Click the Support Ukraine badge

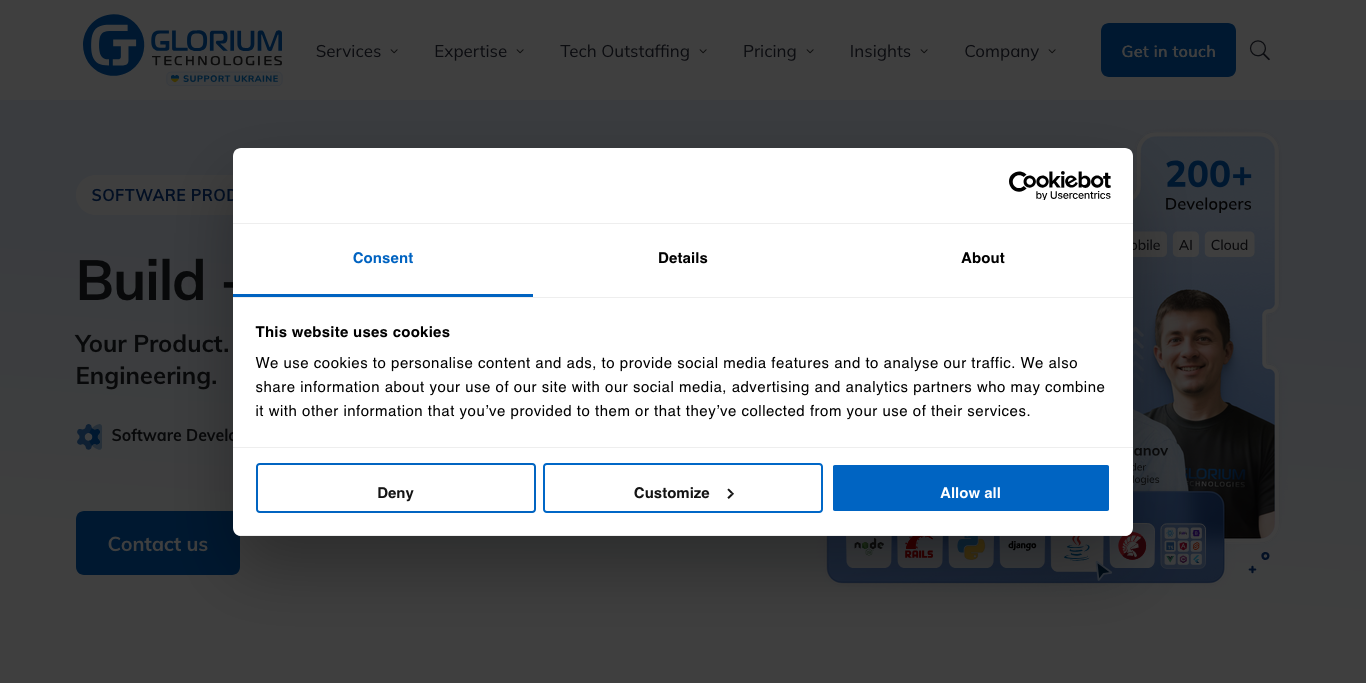[x=224, y=77]
